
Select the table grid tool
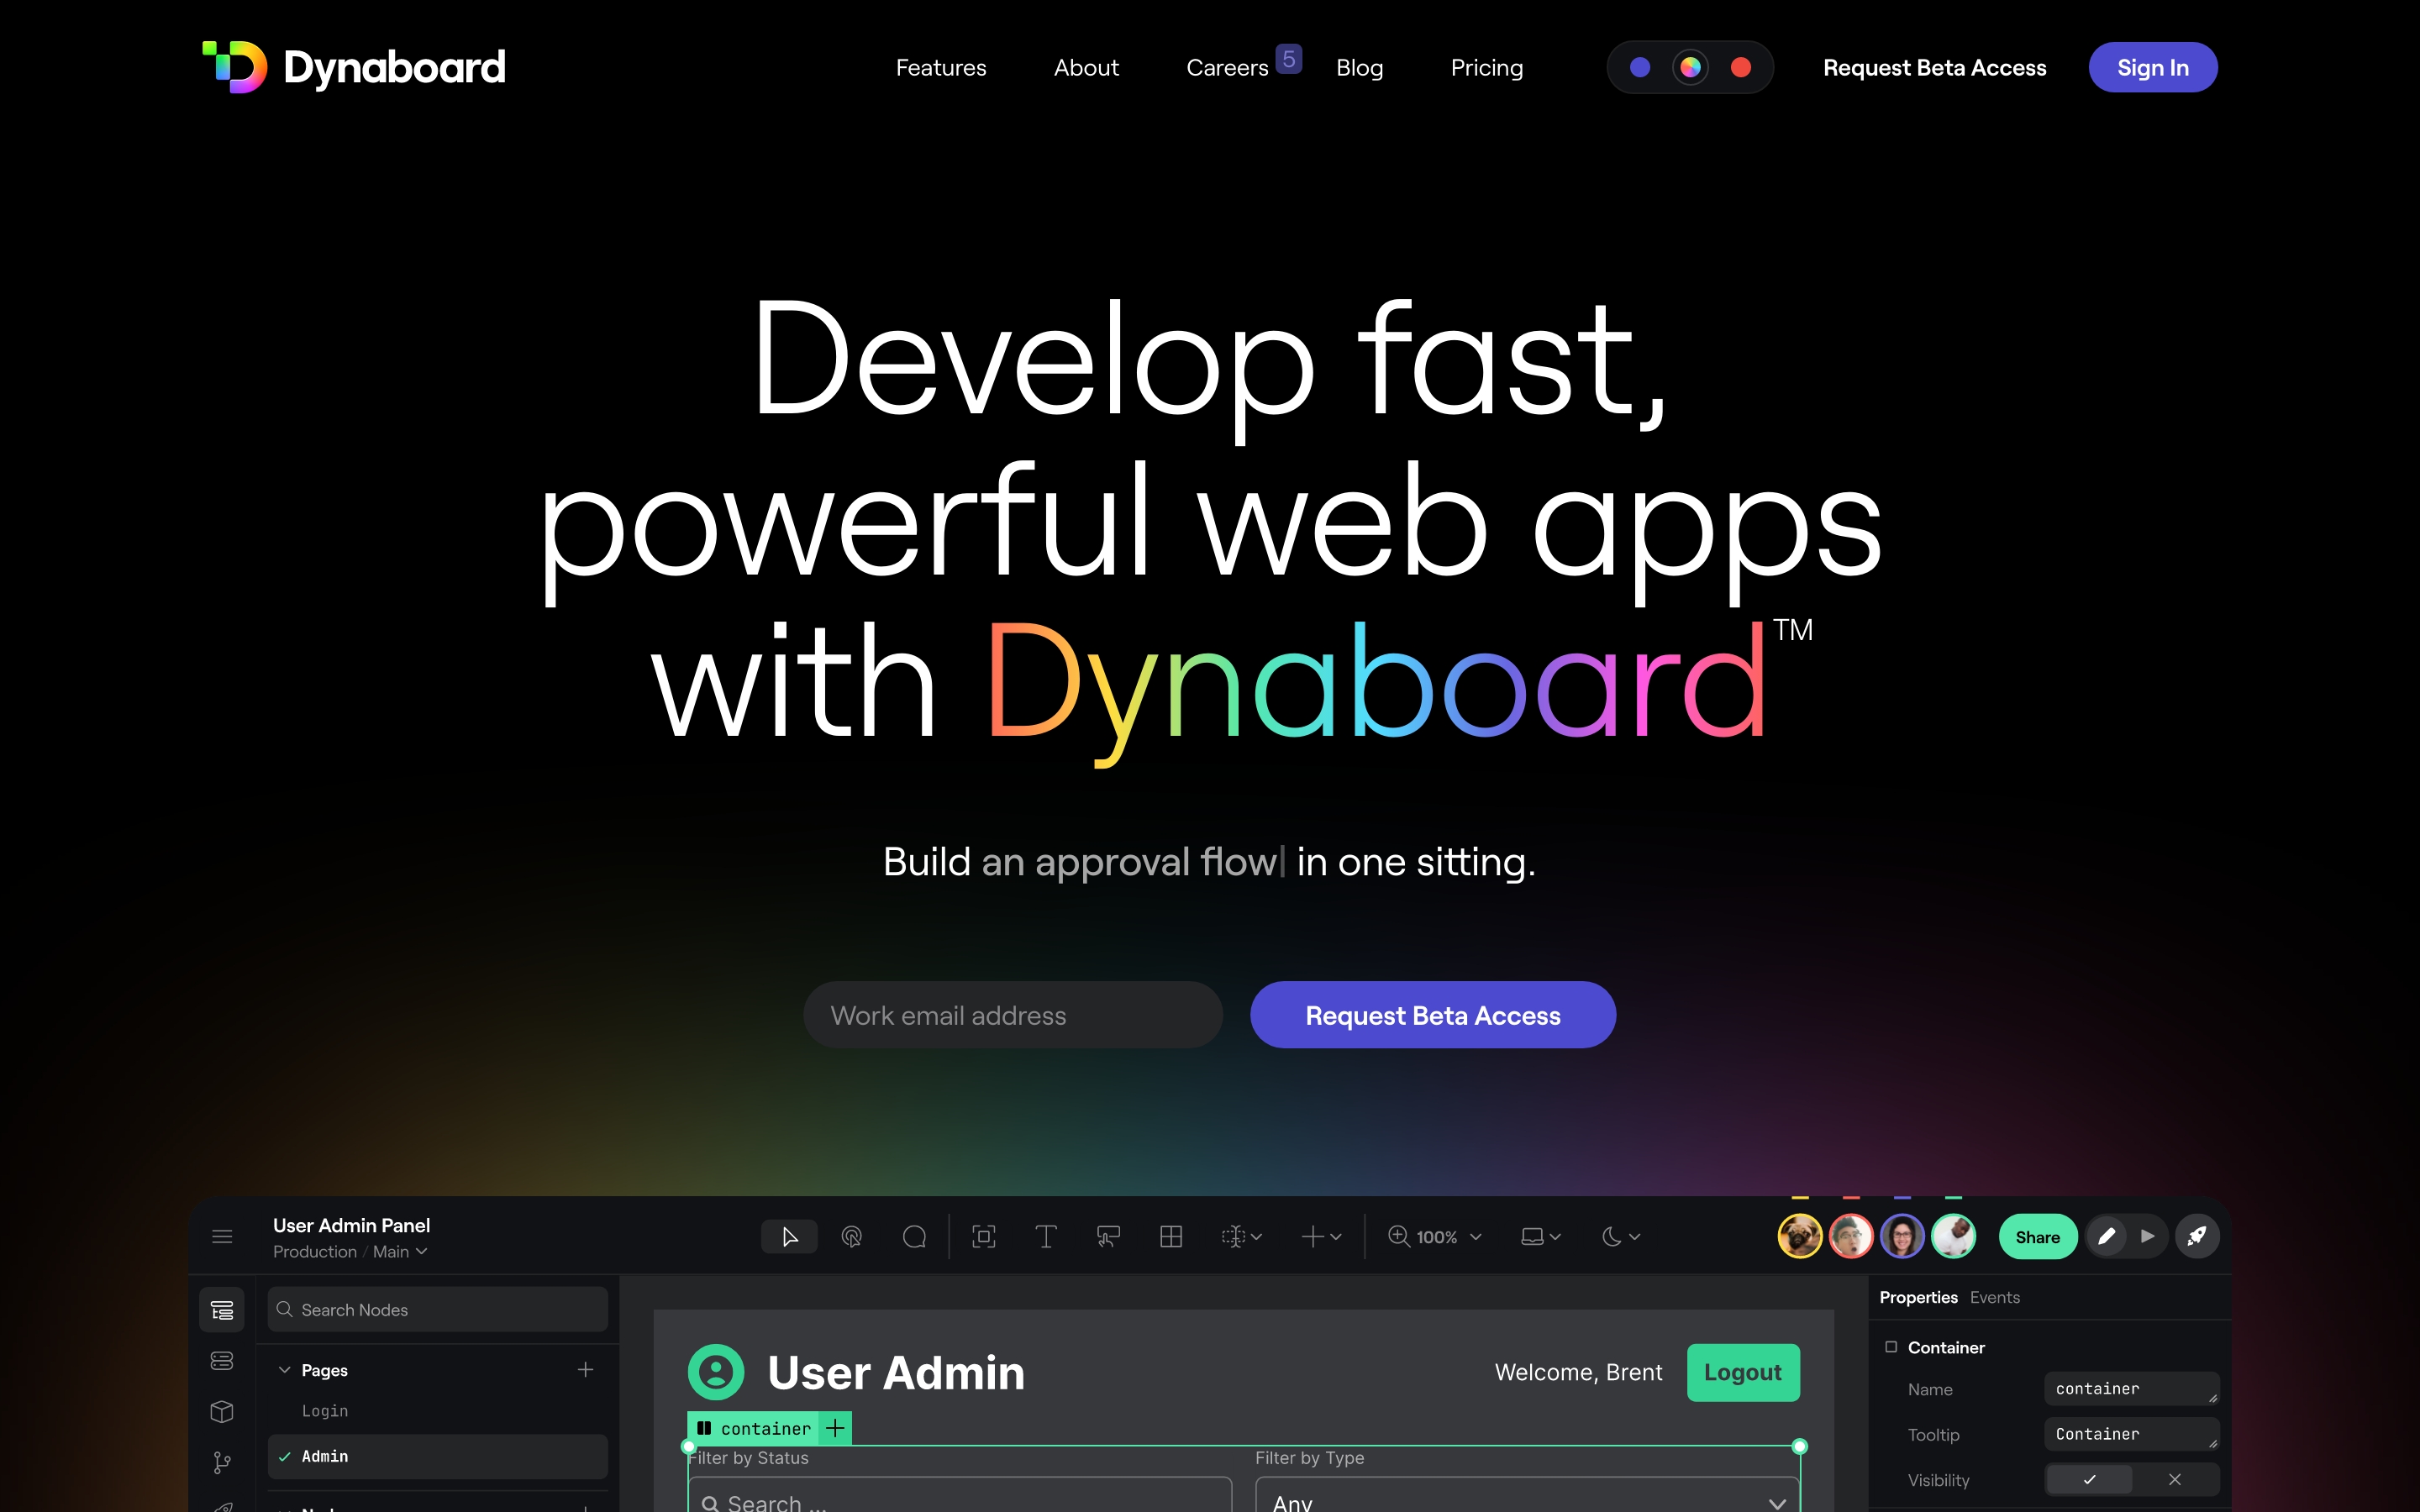(1171, 1237)
